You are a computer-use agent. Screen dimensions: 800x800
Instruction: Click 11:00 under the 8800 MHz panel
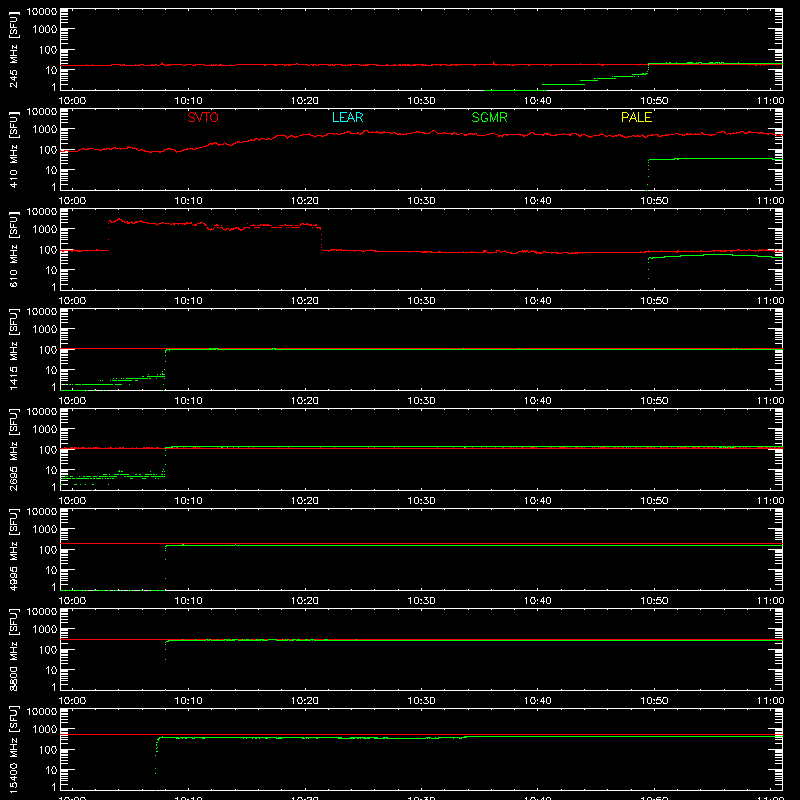[x=770, y=701]
